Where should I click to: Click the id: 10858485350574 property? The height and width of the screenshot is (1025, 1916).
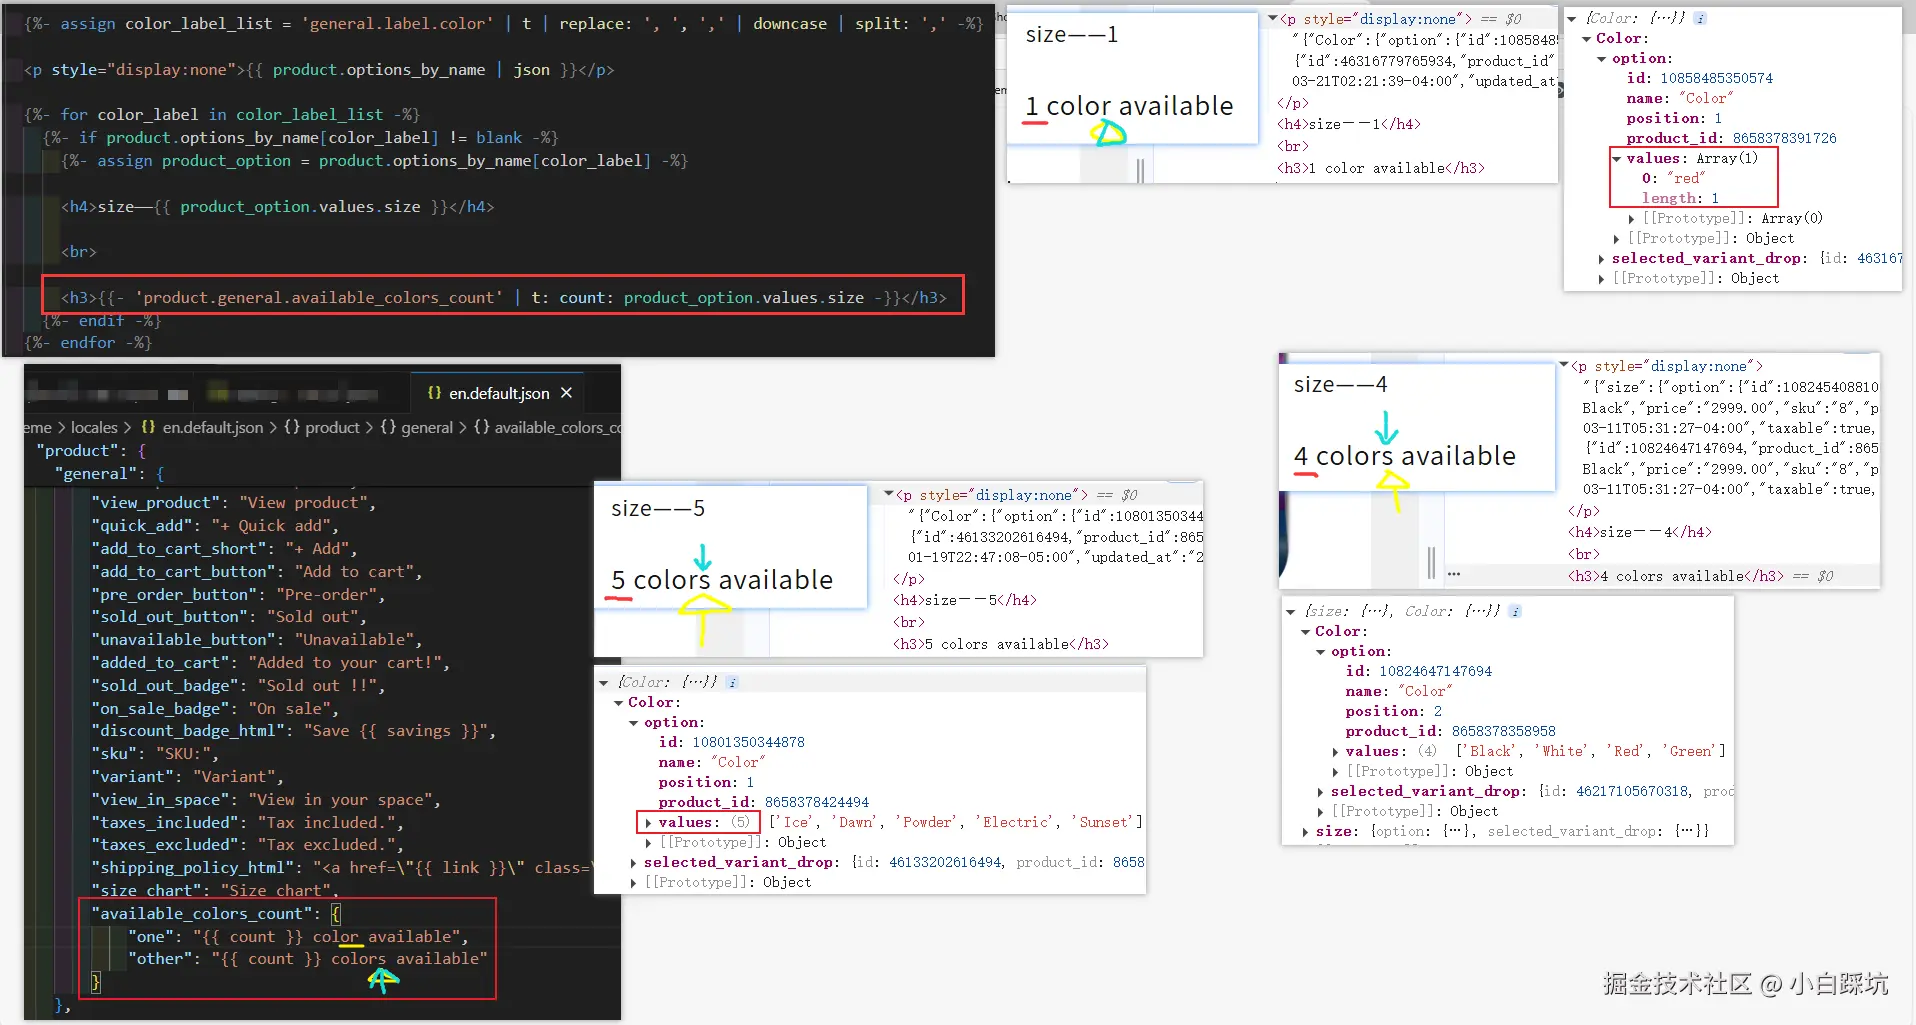click(x=1699, y=78)
